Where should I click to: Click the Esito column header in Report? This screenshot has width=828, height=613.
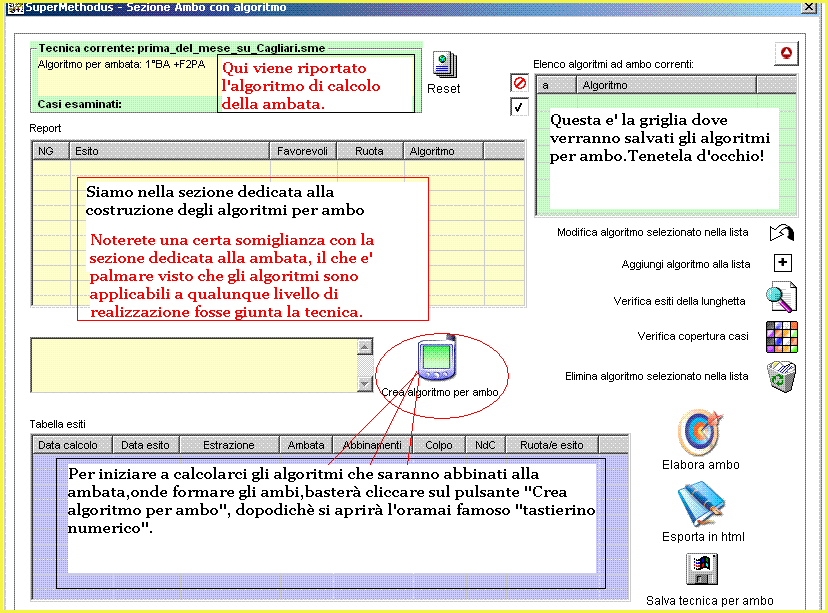tap(170, 151)
